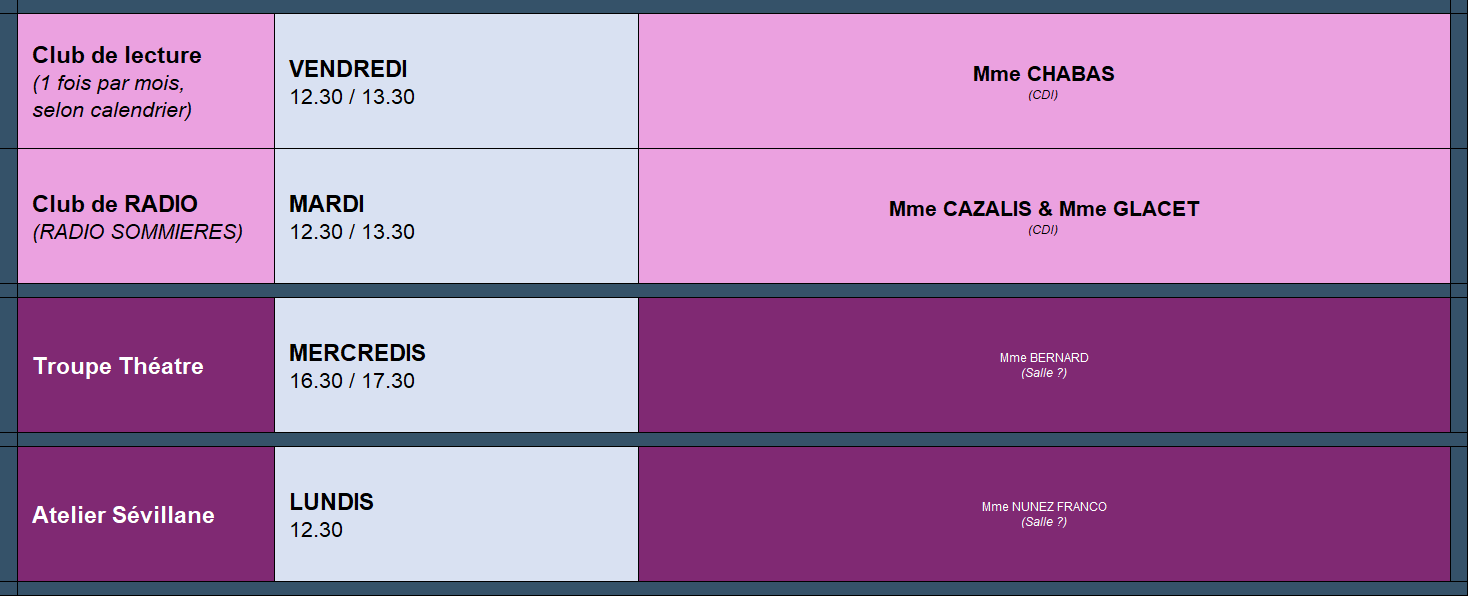The height and width of the screenshot is (596, 1468).
Task: Click the VENDREDI day heading
Action: (x=348, y=69)
